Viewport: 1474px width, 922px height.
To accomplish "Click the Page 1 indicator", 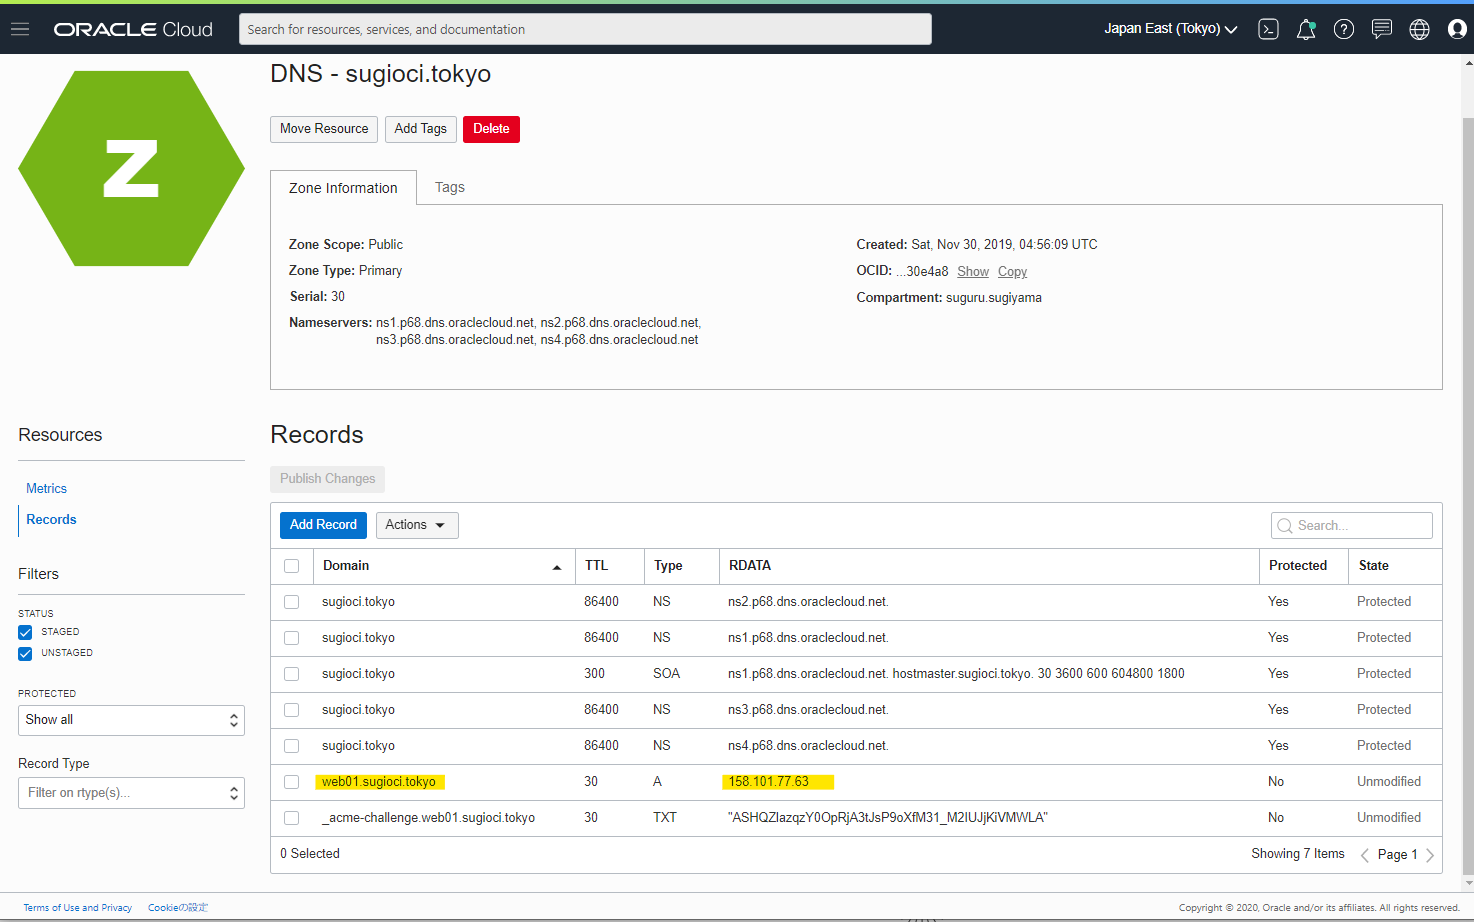I will tap(1397, 855).
